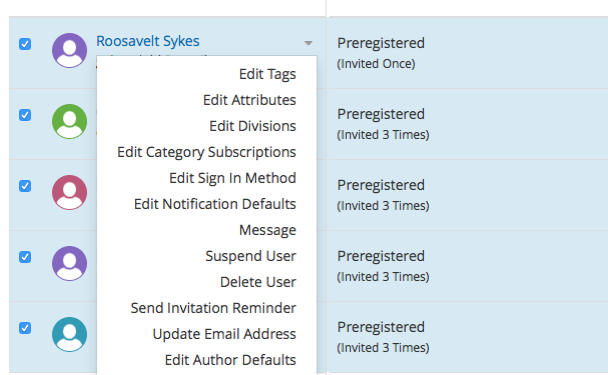This screenshot has height=375, width=608.
Task: Collapse the dropdown arrow next to Roosavelt Sykes
Action: 308,43
